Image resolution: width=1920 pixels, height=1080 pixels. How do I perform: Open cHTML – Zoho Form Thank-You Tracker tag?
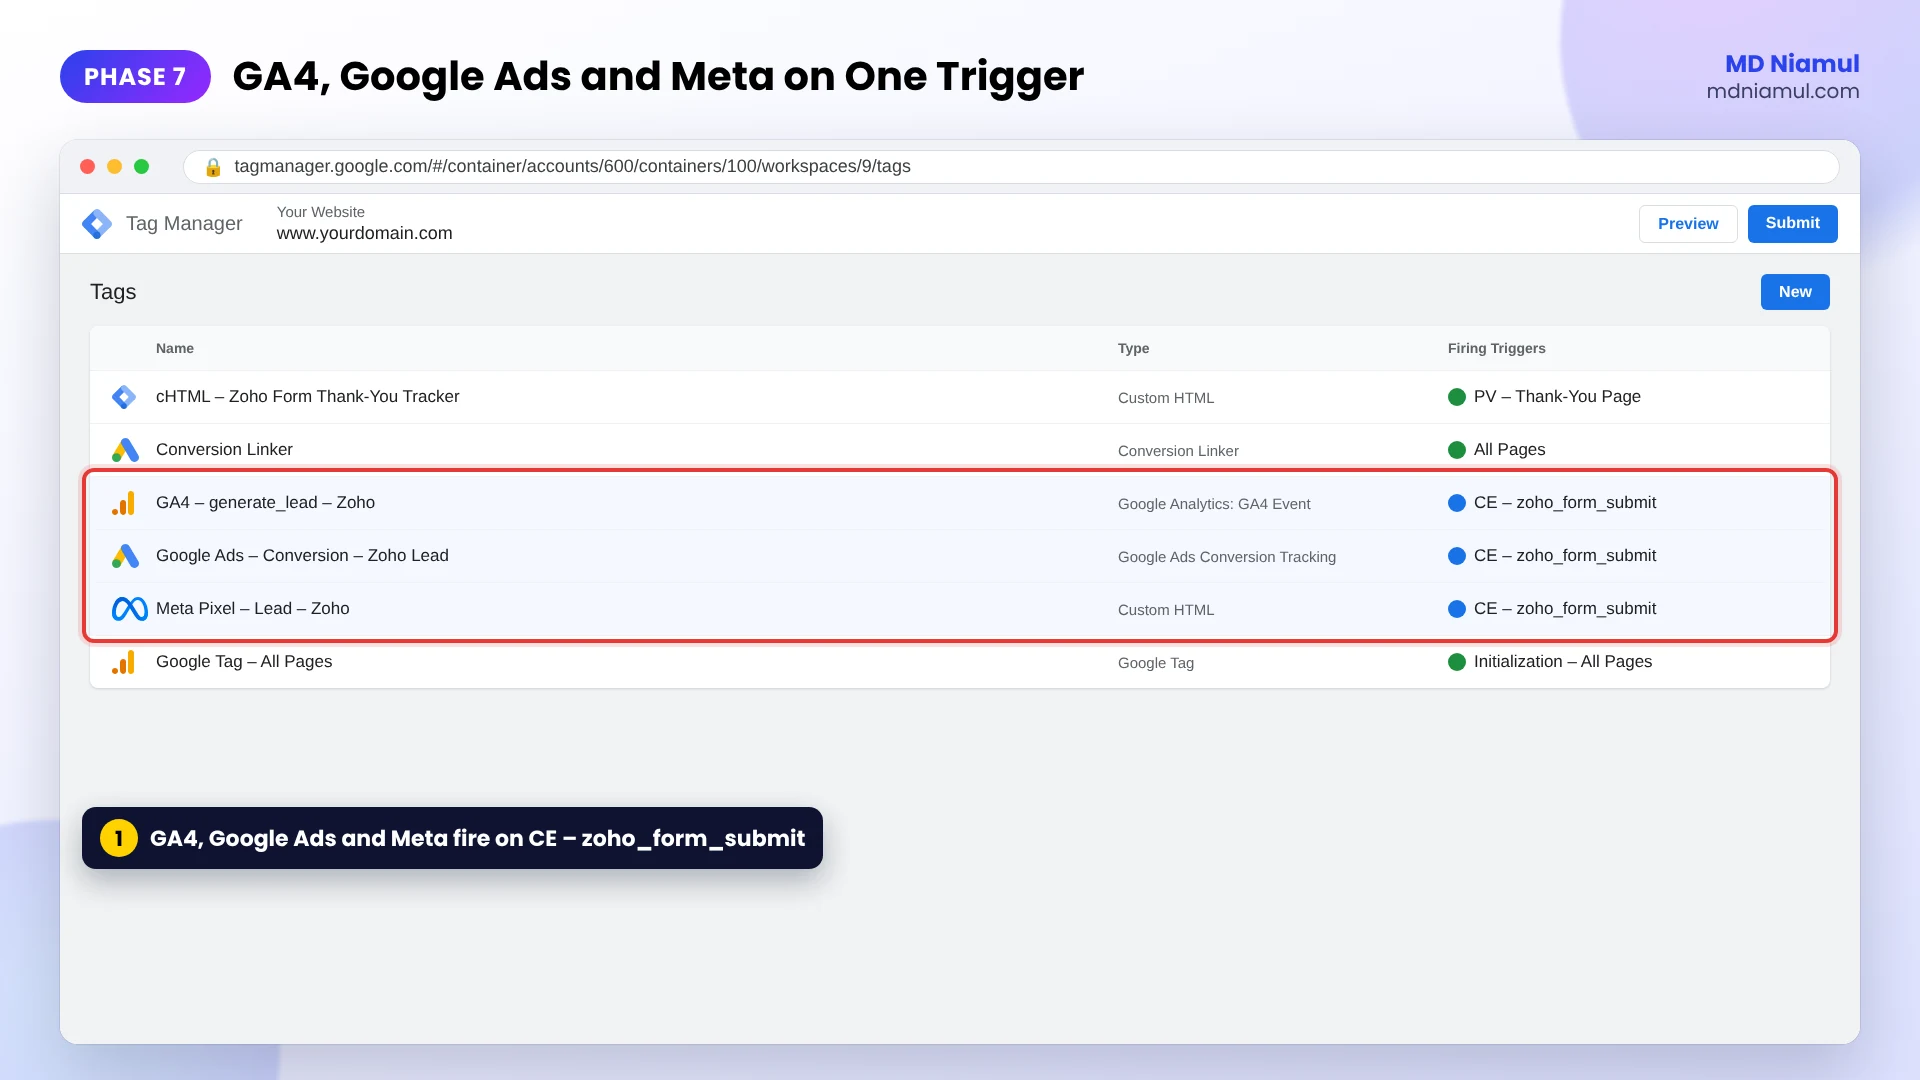308,397
